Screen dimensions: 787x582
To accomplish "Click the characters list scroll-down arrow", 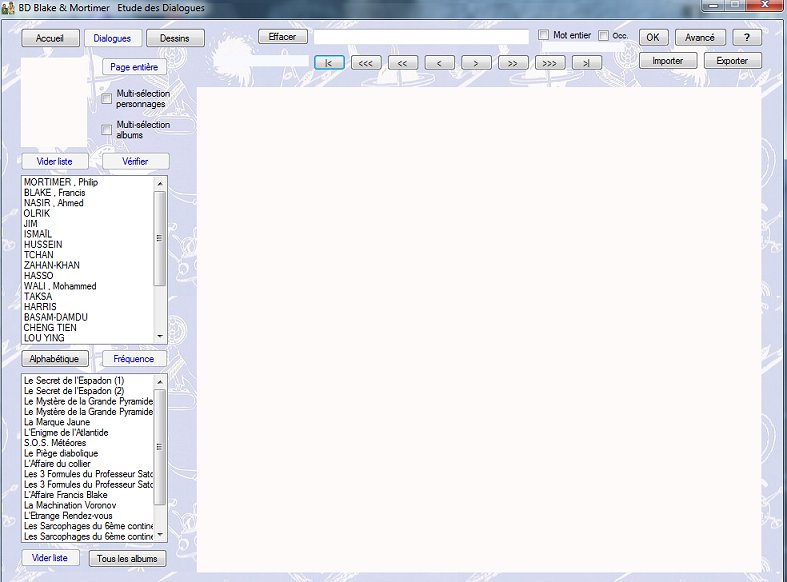I will point(160,336).
